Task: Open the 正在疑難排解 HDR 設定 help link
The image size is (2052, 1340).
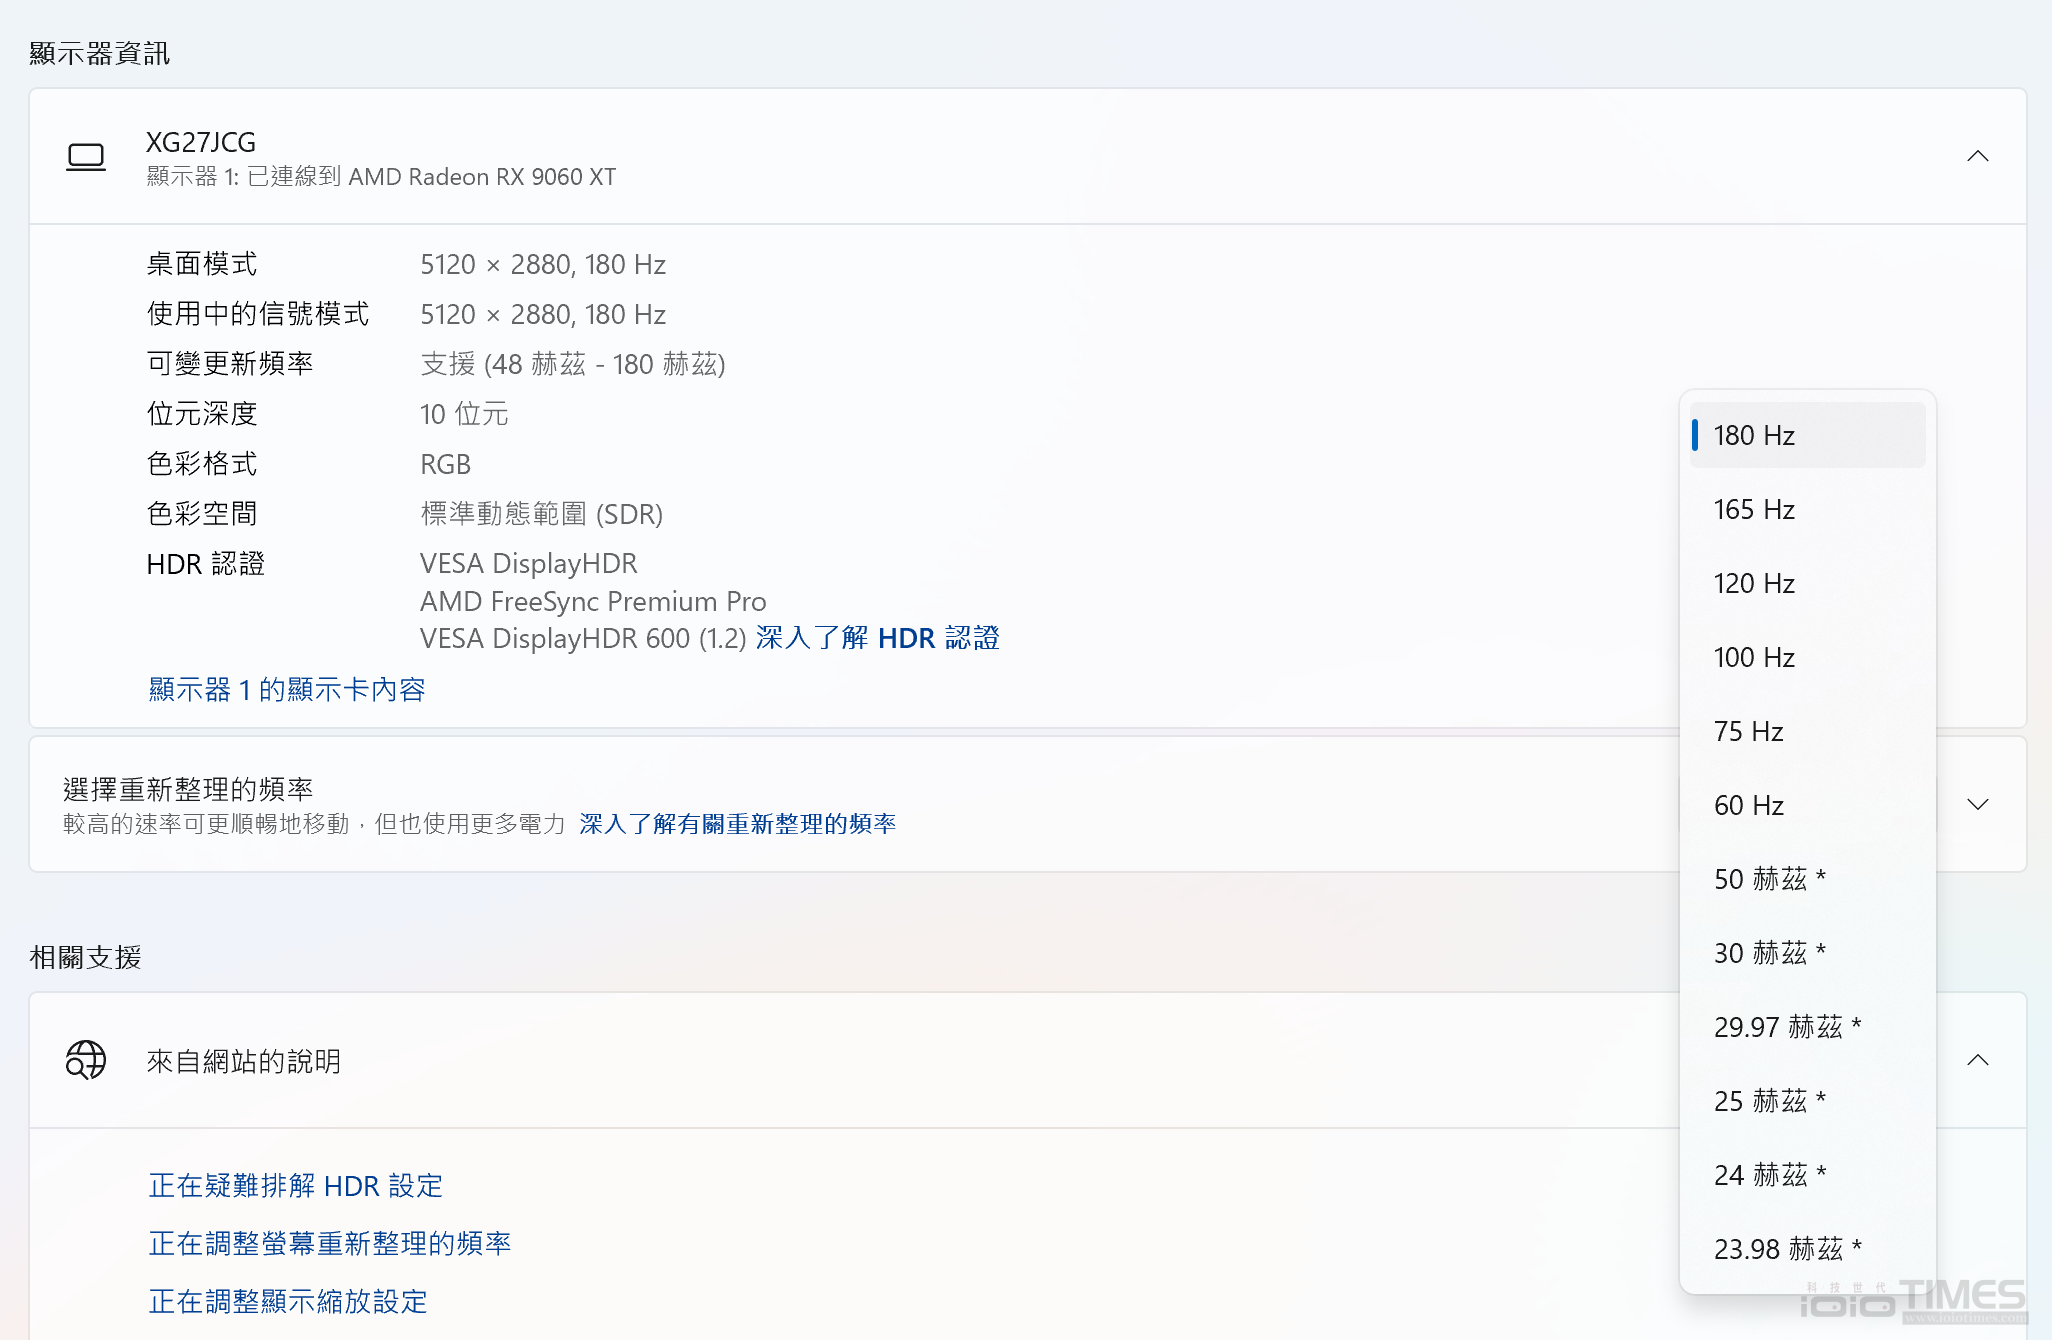Action: tap(297, 1186)
